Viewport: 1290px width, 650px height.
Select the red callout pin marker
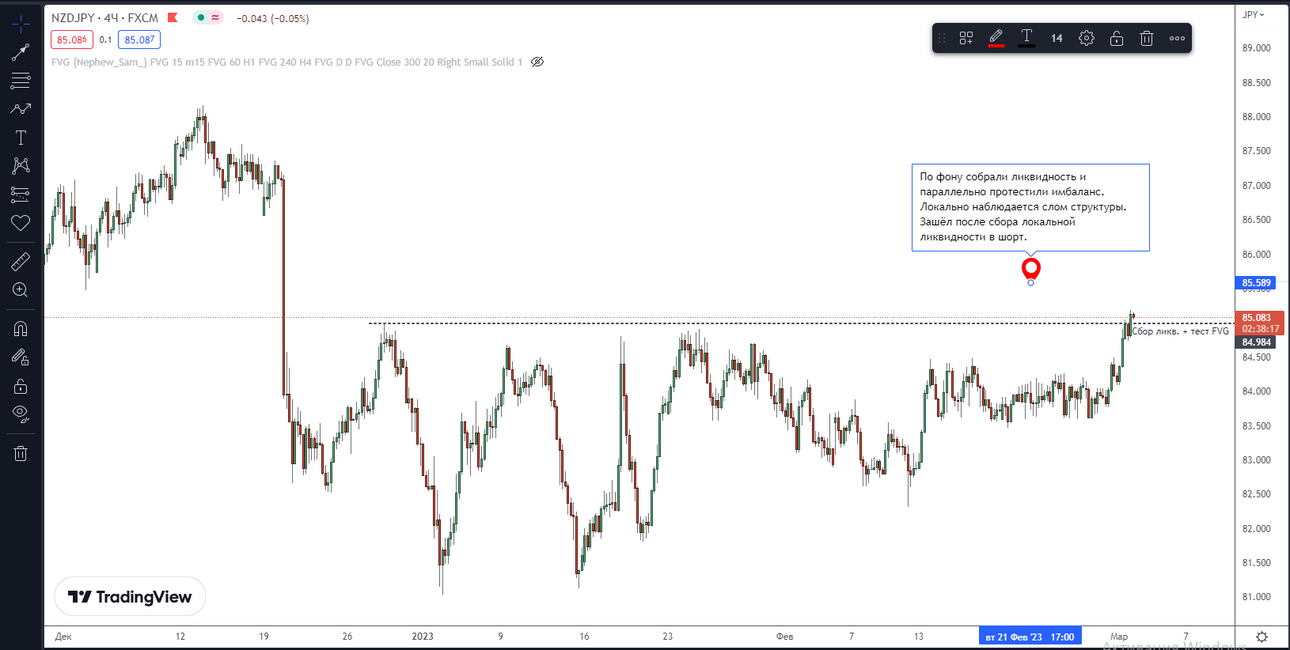click(x=1031, y=269)
